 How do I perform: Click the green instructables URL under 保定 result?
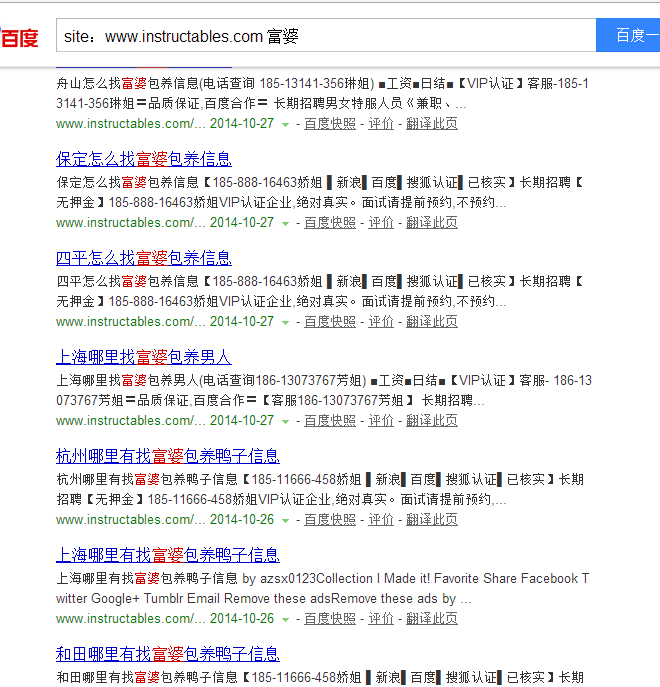click(x=131, y=223)
